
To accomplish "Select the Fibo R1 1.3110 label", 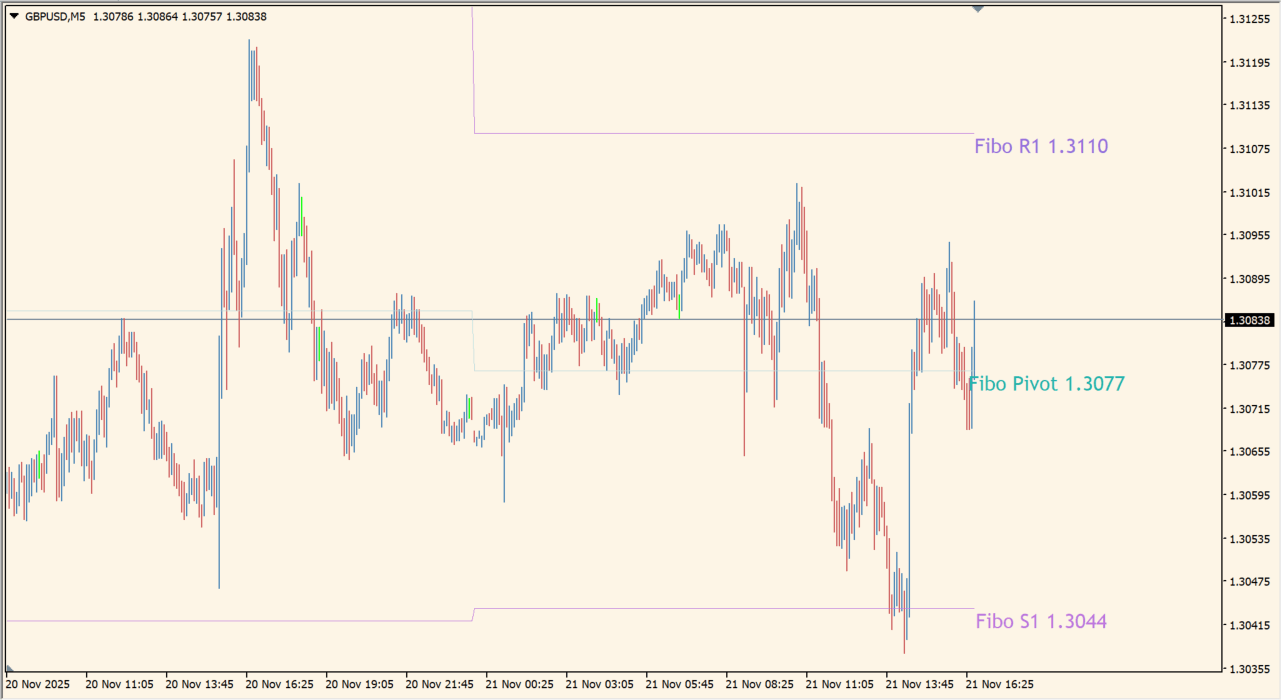I will tap(1041, 147).
